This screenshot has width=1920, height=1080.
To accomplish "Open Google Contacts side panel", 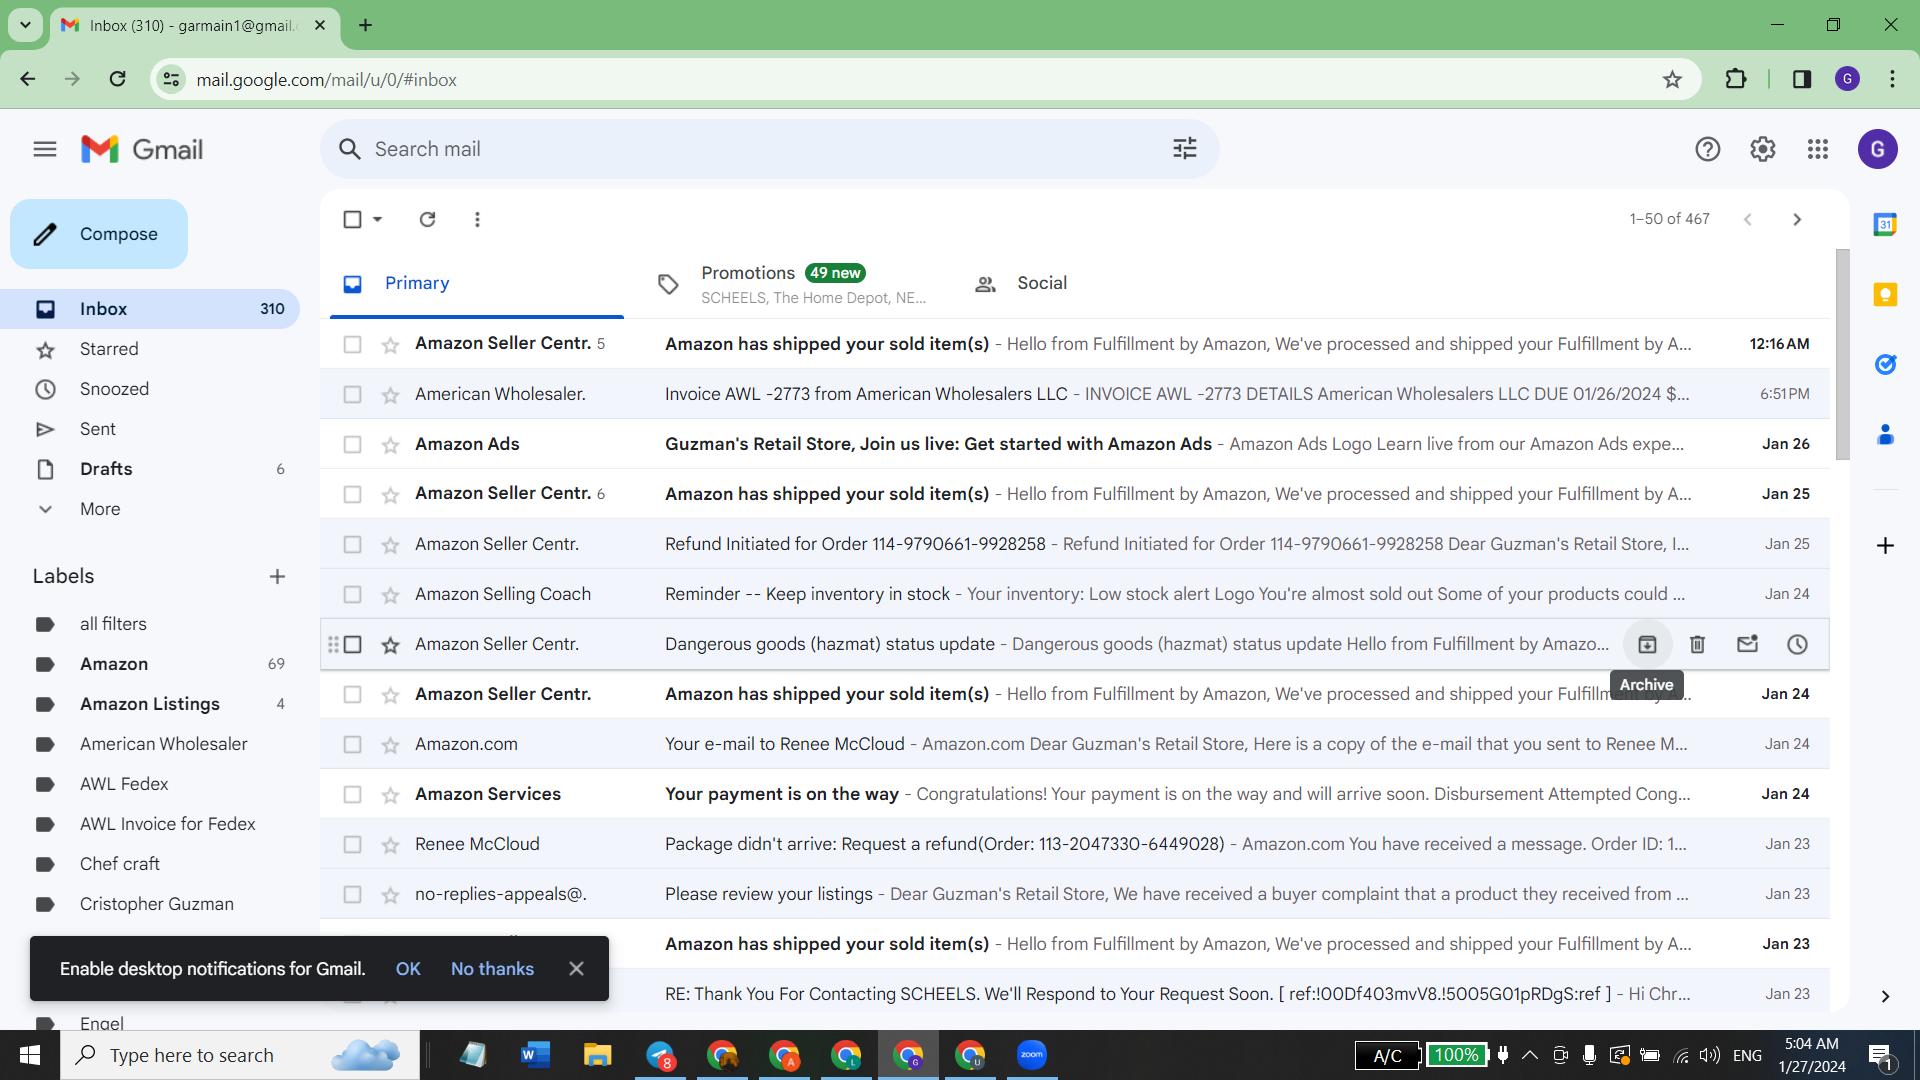I will tap(1885, 434).
